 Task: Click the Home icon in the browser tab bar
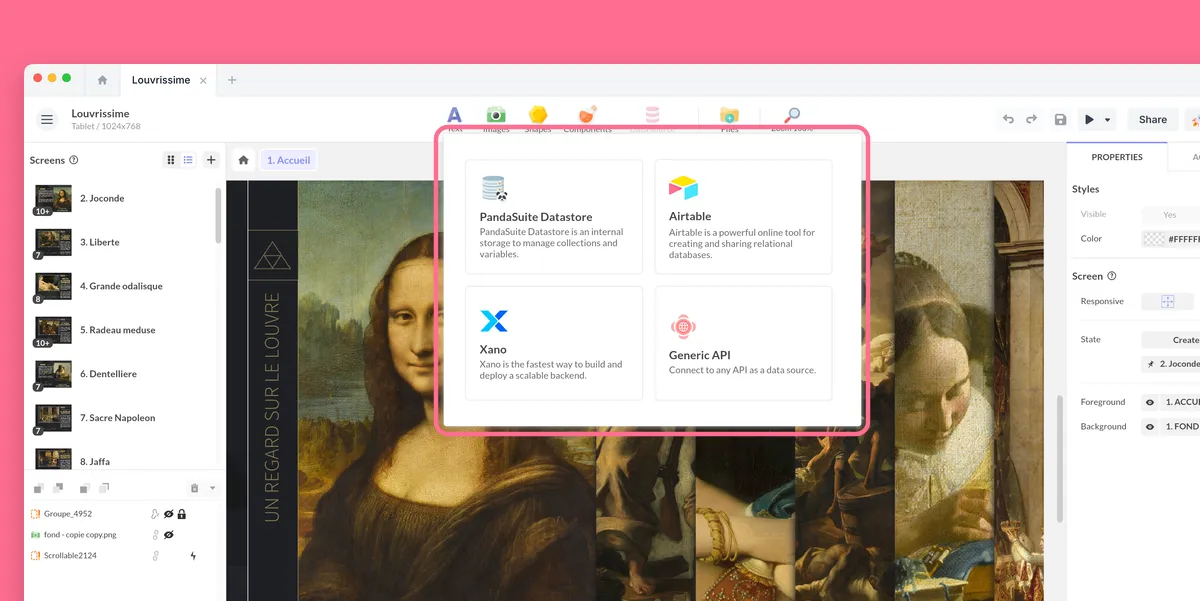(x=102, y=80)
